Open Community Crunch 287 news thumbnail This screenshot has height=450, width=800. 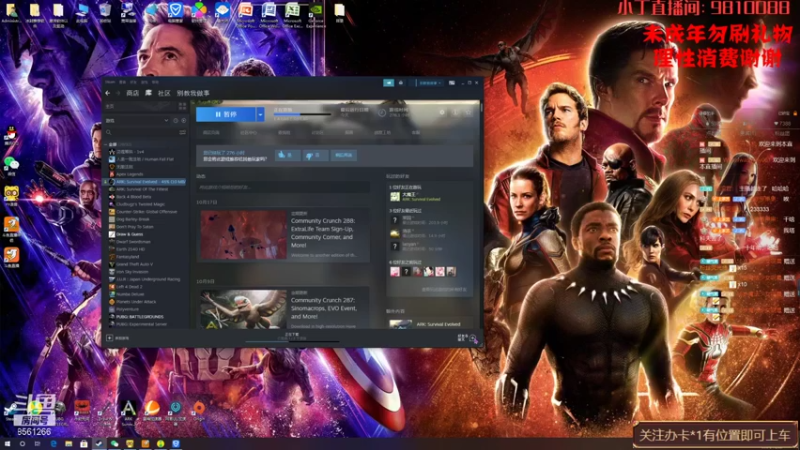tap(243, 309)
